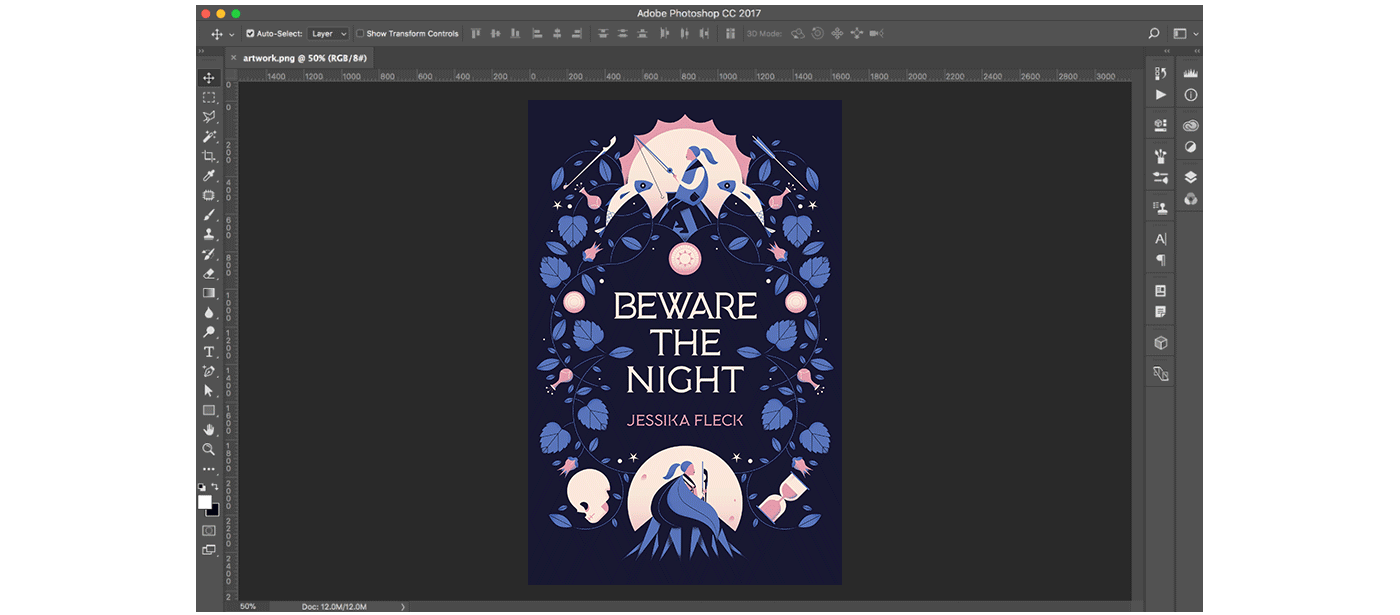
Task: Select the Polygonal Lasso tool
Action: pyautogui.click(x=209, y=117)
